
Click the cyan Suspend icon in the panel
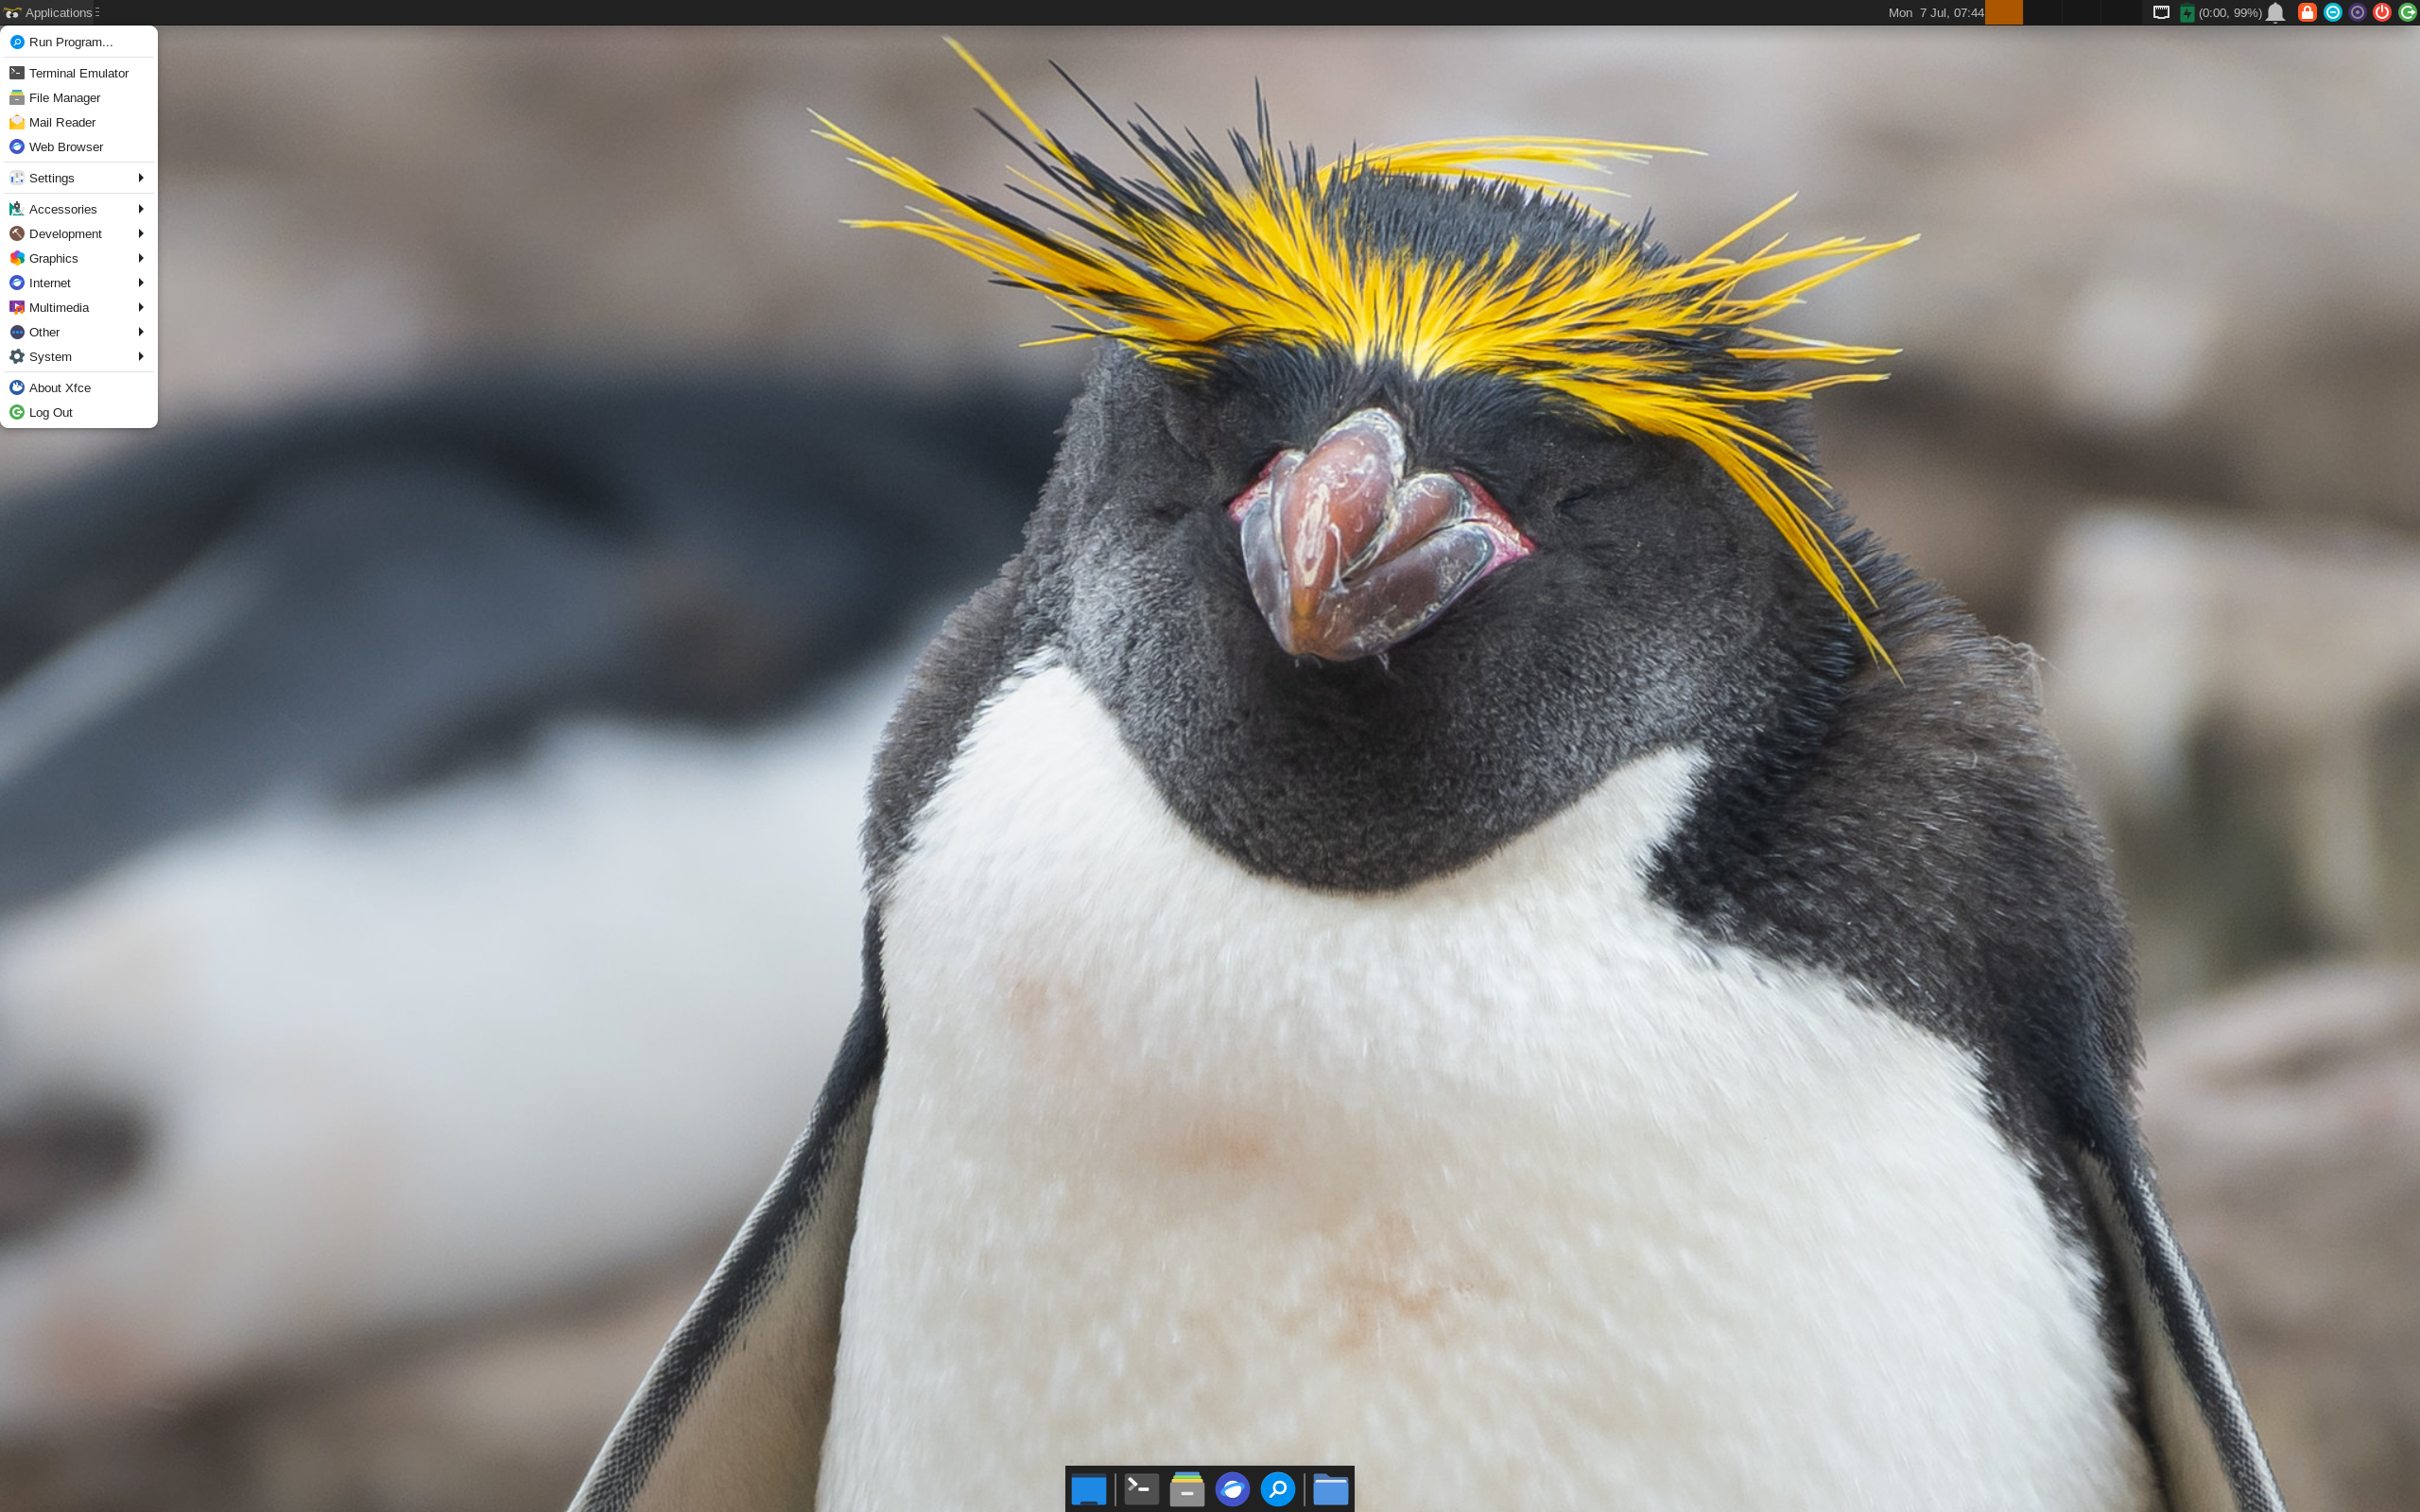tap(2332, 12)
